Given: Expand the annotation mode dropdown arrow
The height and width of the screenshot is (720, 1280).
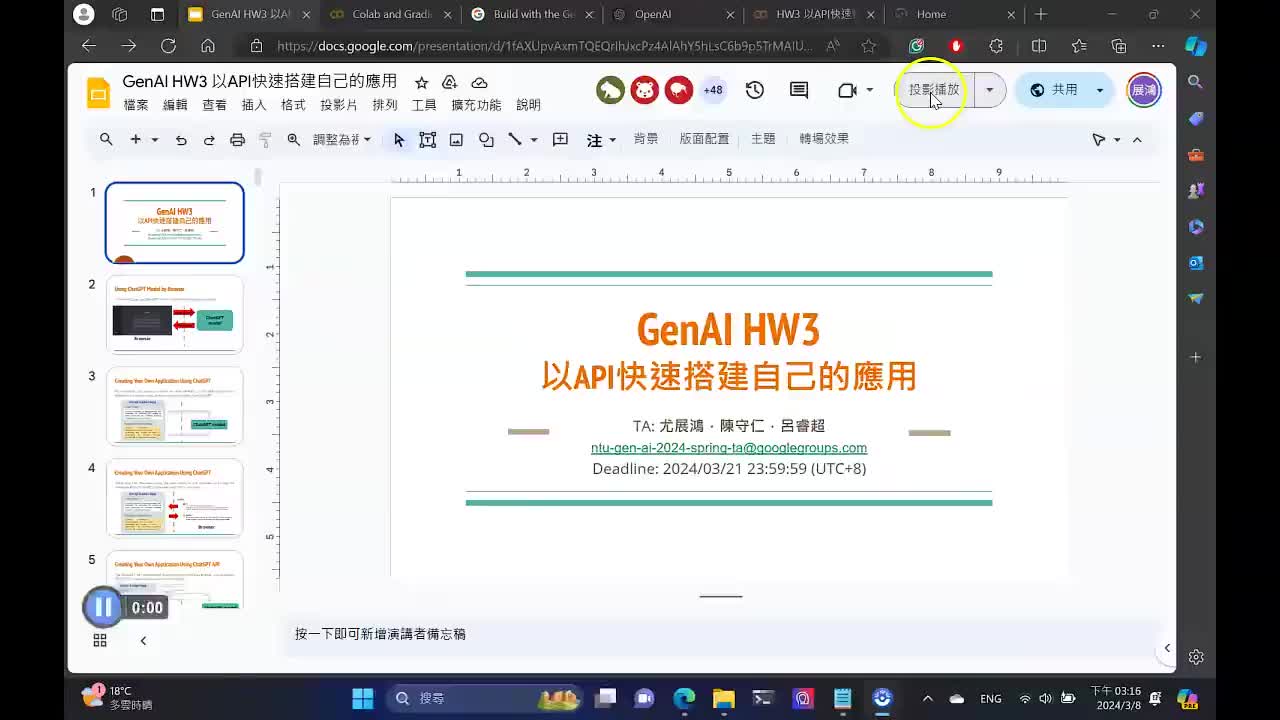Looking at the screenshot, I should [x=1117, y=140].
